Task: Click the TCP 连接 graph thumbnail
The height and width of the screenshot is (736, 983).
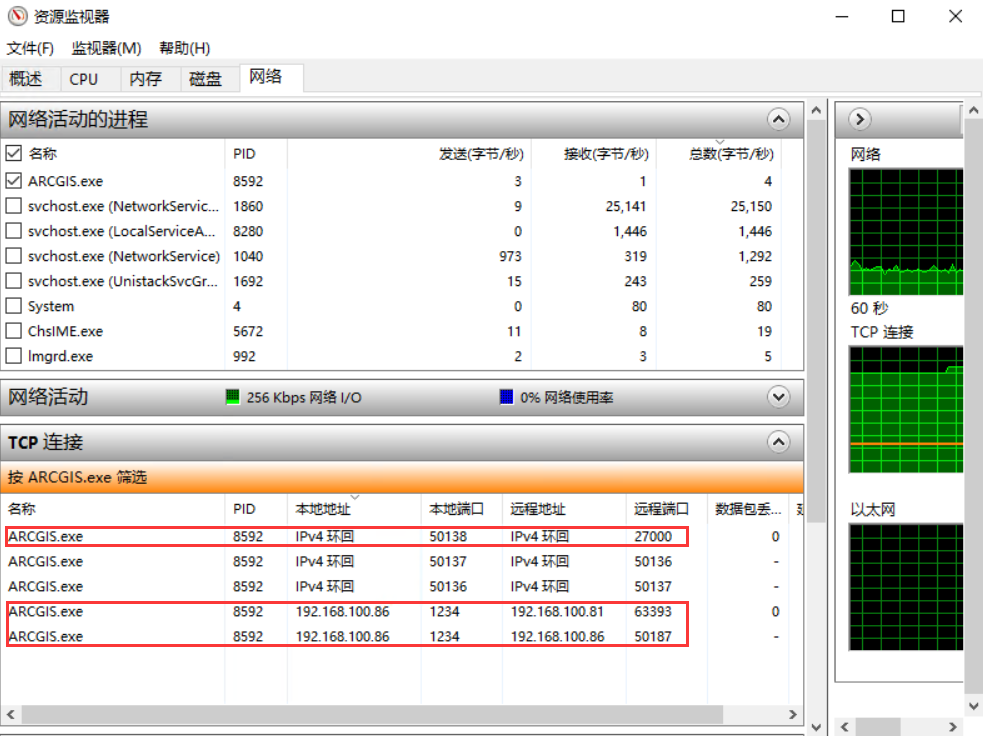Action: tap(905, 408)
